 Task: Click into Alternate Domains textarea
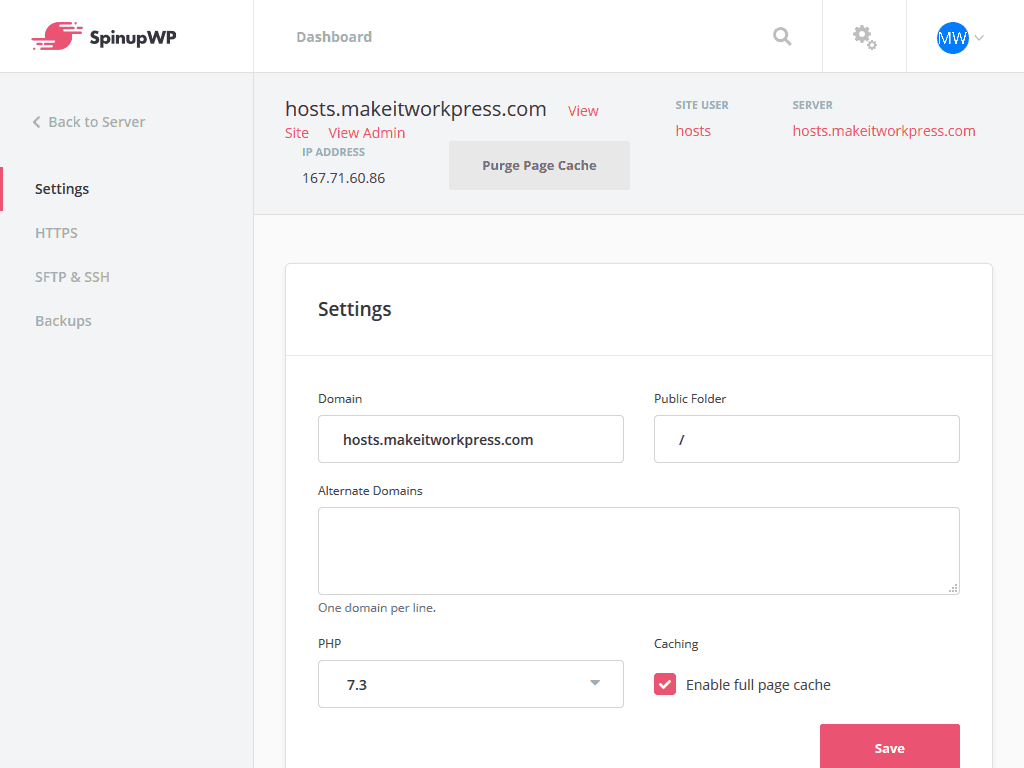point(638,551)
